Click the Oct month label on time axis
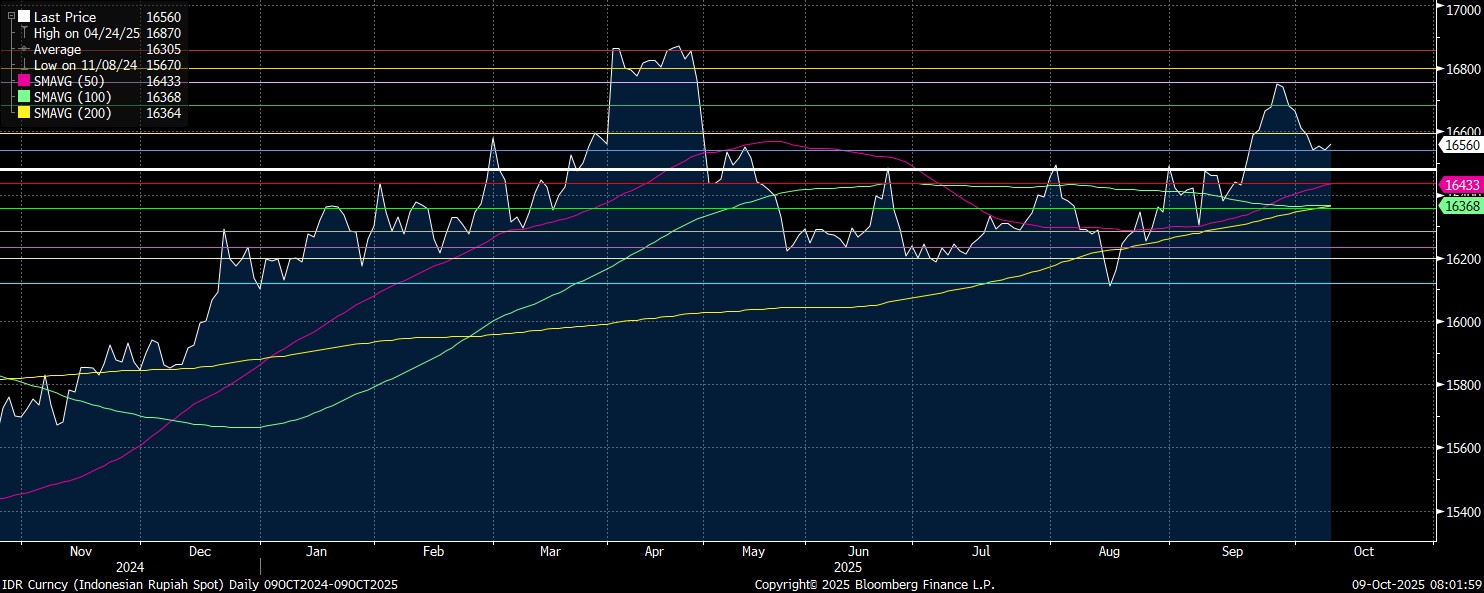Viewport: 1484px width, 593px height. pos(1363,551)
